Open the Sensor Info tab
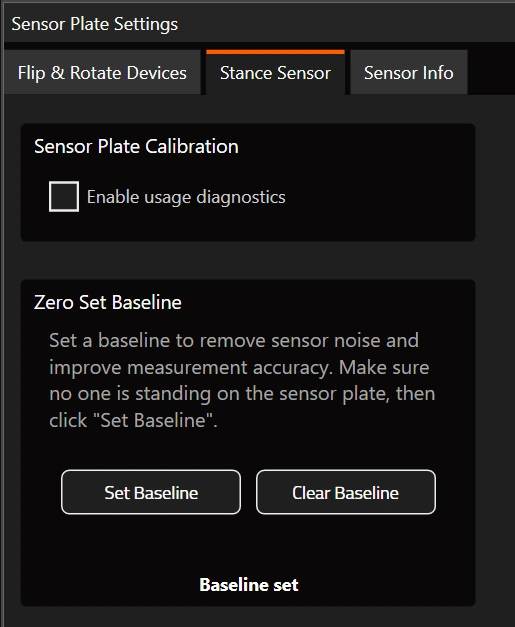 click(409, 73)
